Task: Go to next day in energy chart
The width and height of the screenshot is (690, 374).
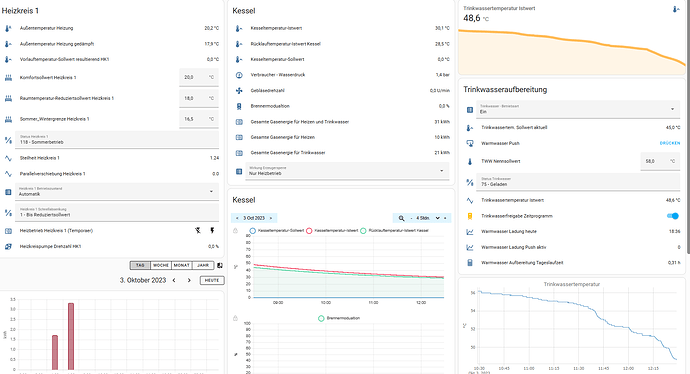Action: click(189, 280)
